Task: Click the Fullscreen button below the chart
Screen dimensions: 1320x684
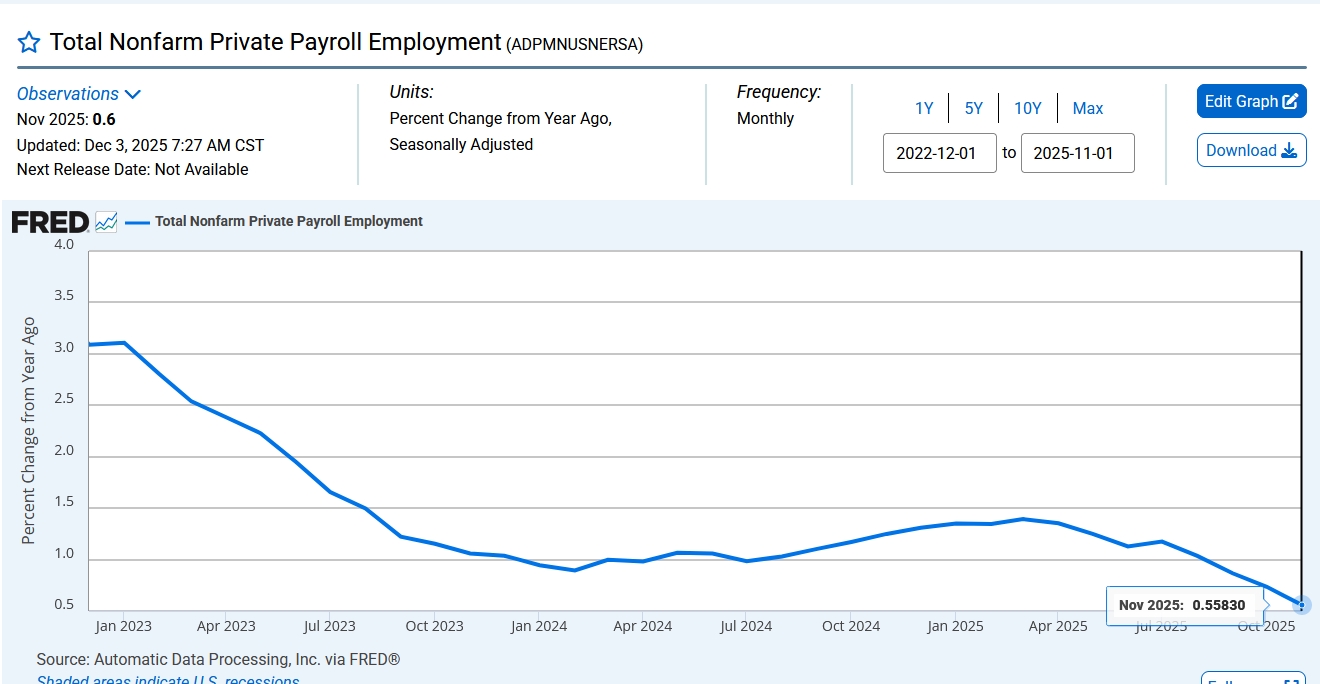Action: tap(1253, 679)
